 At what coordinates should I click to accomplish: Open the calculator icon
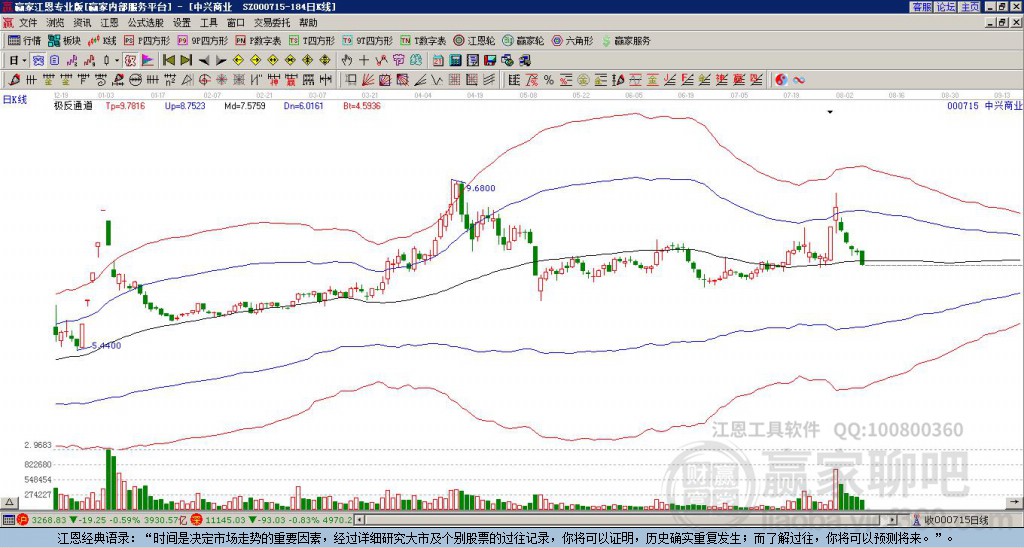point(456,61)
